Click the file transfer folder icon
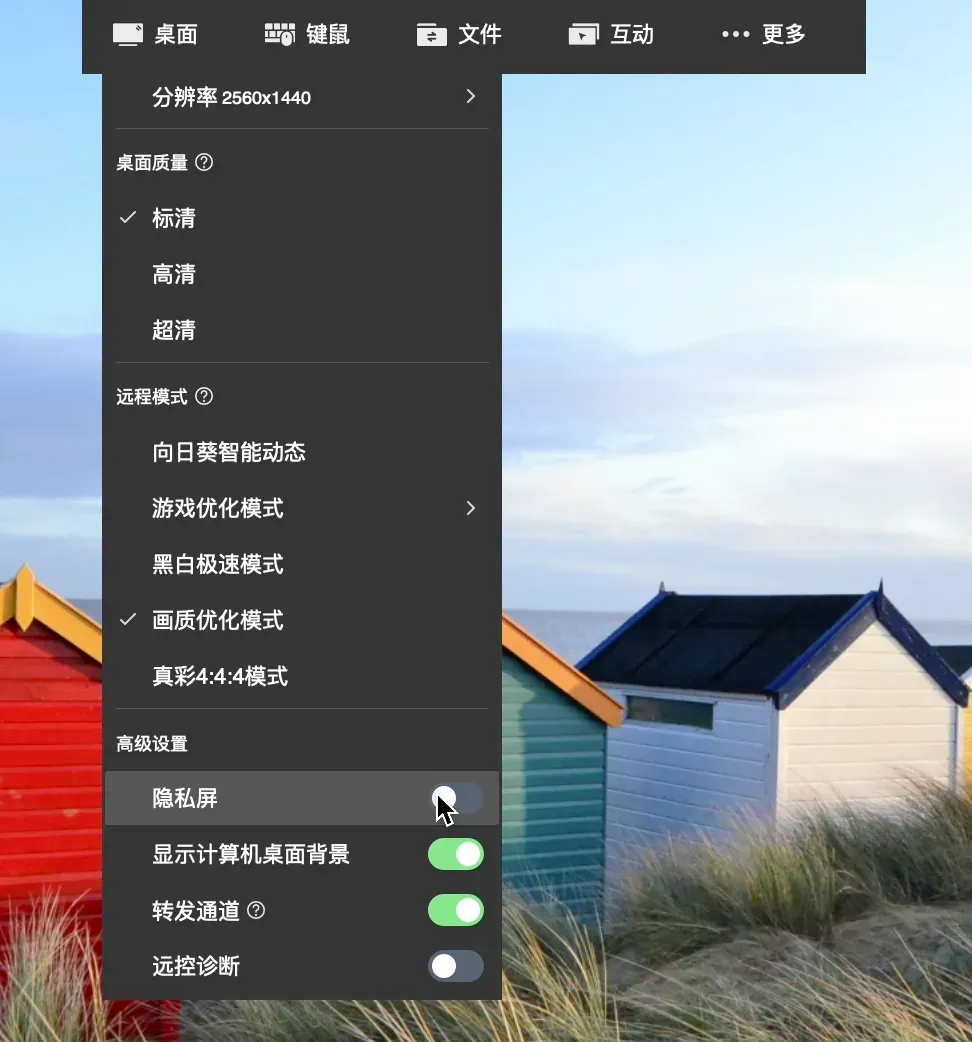Image resolution: width=972 pixels, height=1042 pixels. [x=431, y=35]
